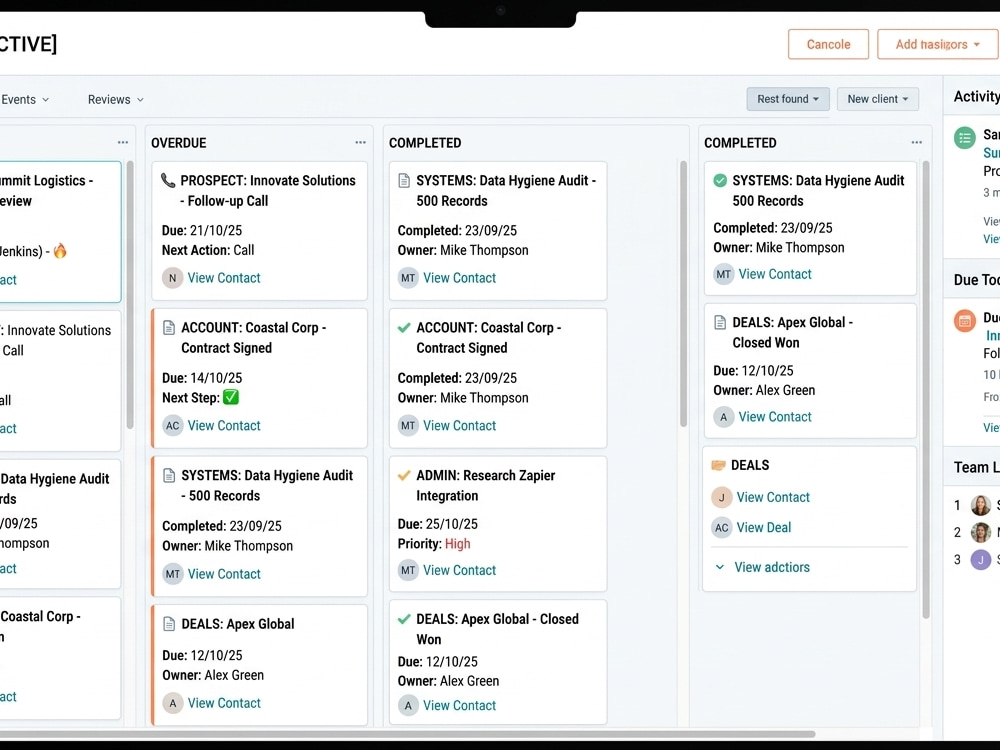Click View Contact on overdue Coastal Corp card
1000x750 pixels.
click(x=224, y=425)
